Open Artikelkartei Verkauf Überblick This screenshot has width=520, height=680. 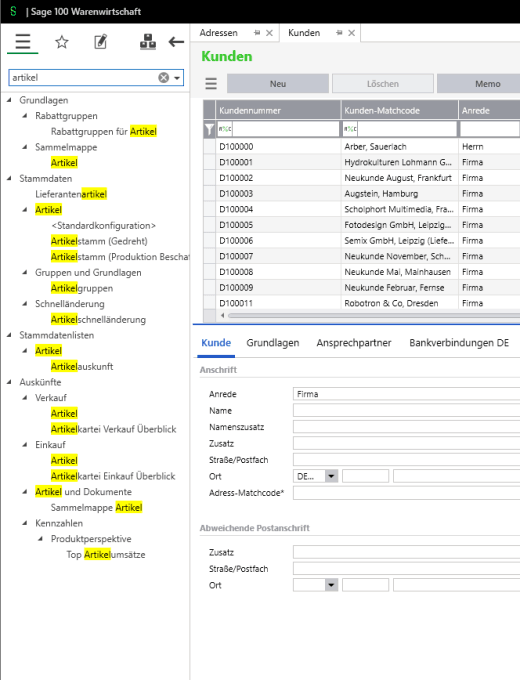coord(113,429)
